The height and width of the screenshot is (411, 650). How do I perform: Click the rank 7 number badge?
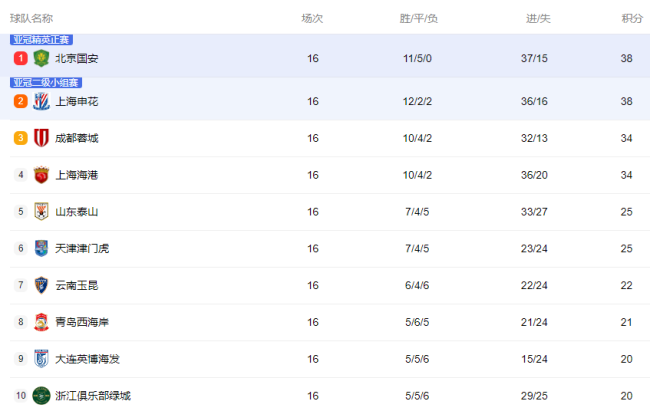click(x=21, y=285)
